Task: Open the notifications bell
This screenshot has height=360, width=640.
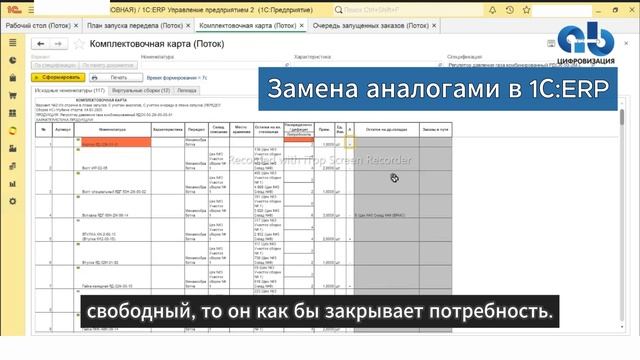Action: 492,10
